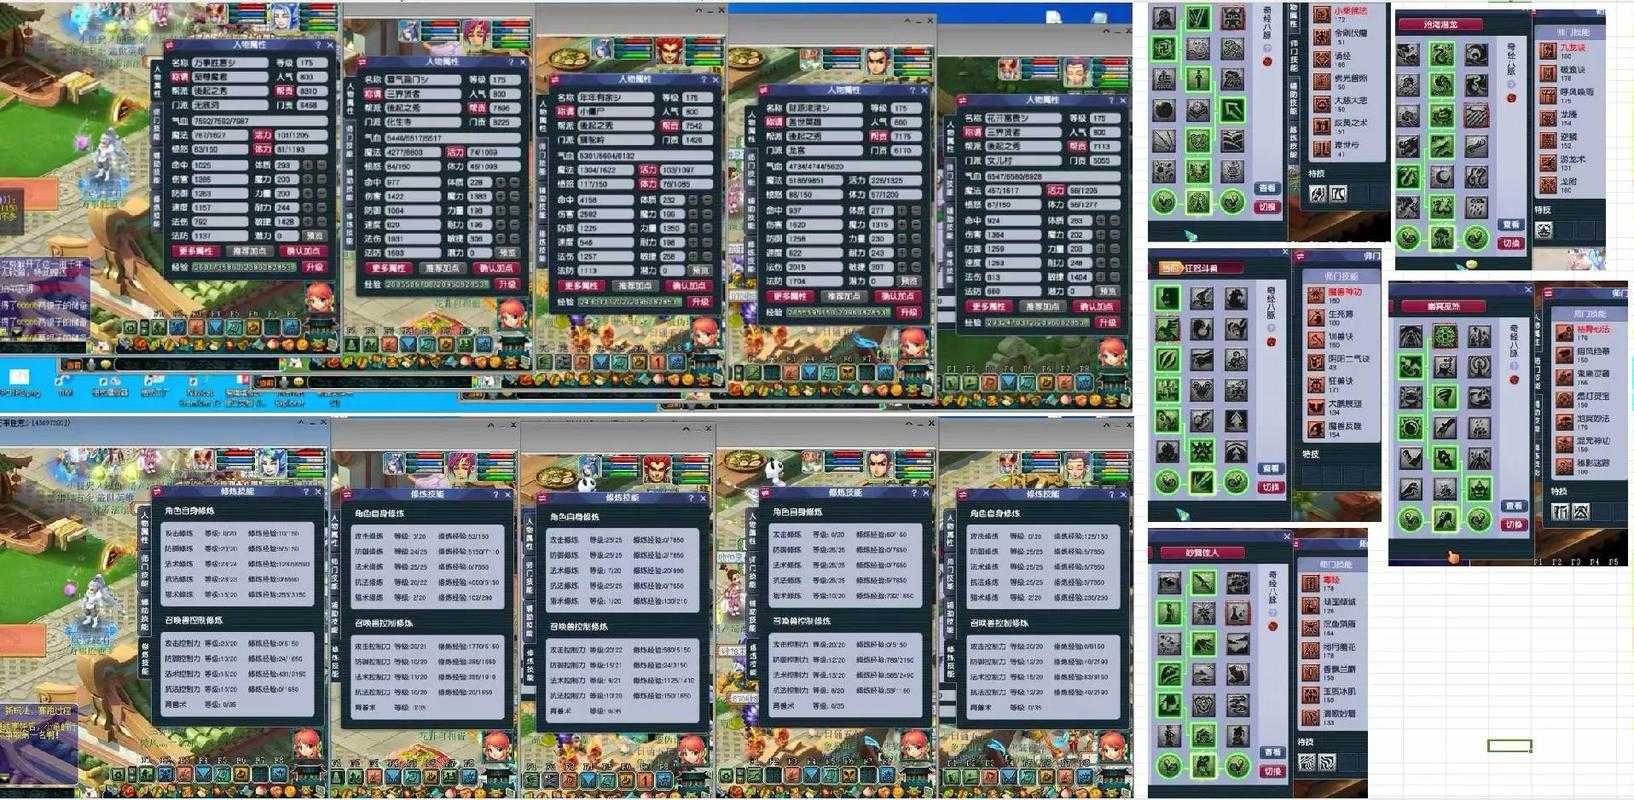1634x800 pixels.
Task: Select 魔兽神功 skill icon
Action: click(x=1316, y=295)
